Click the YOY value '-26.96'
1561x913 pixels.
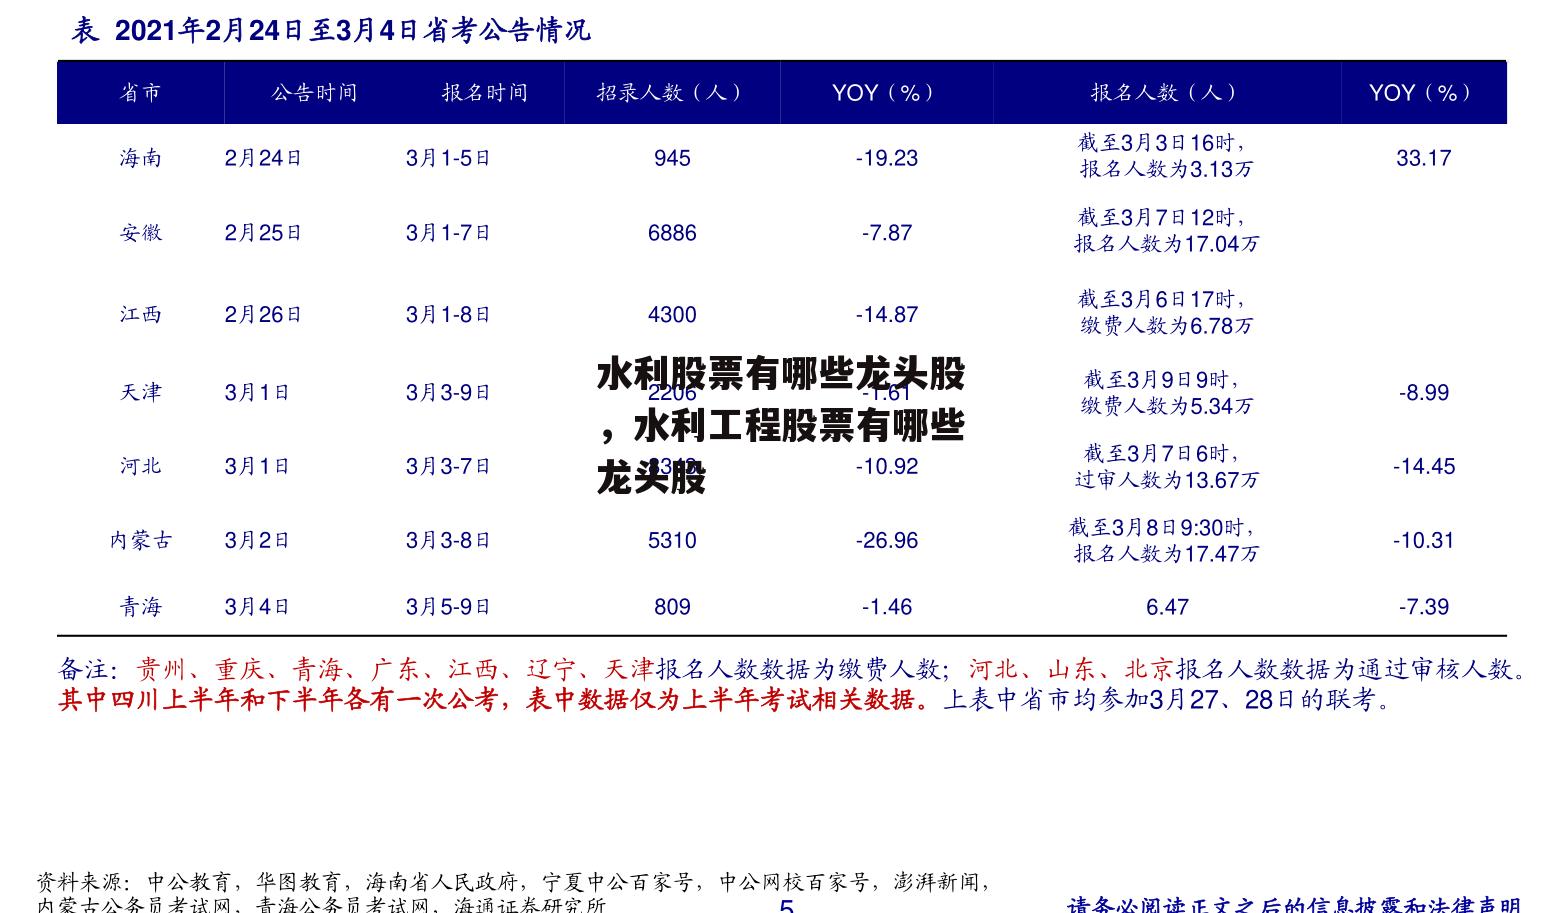[x=887, y=540]
